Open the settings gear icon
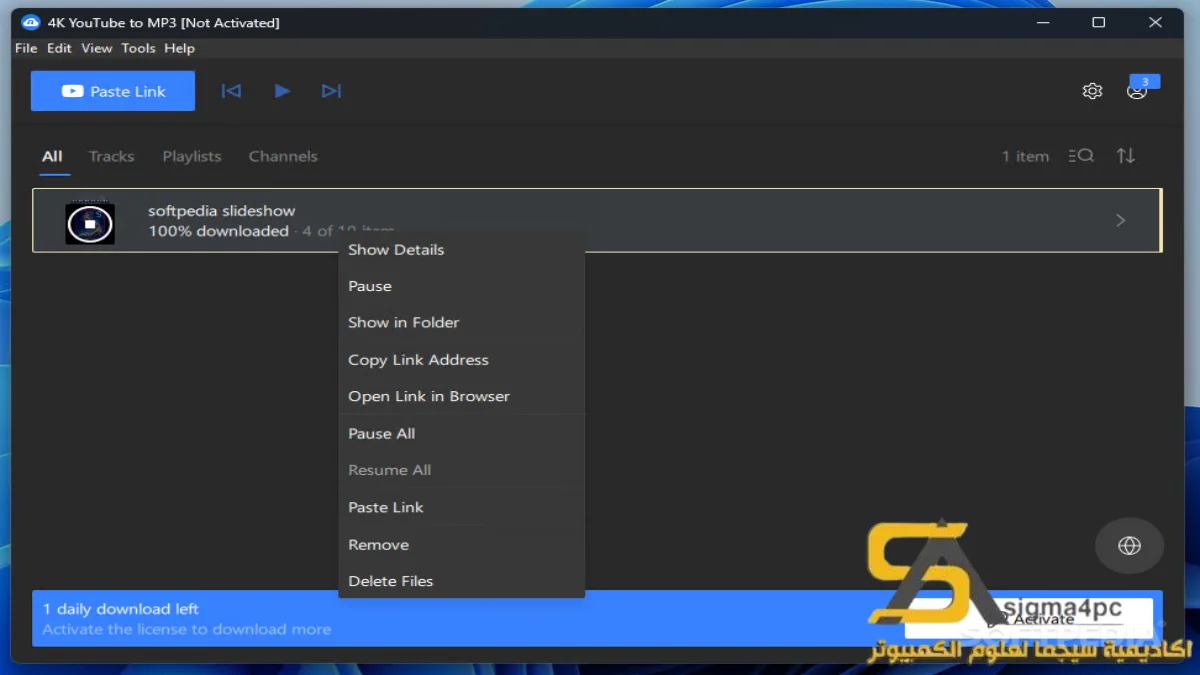 point(1092,91)
